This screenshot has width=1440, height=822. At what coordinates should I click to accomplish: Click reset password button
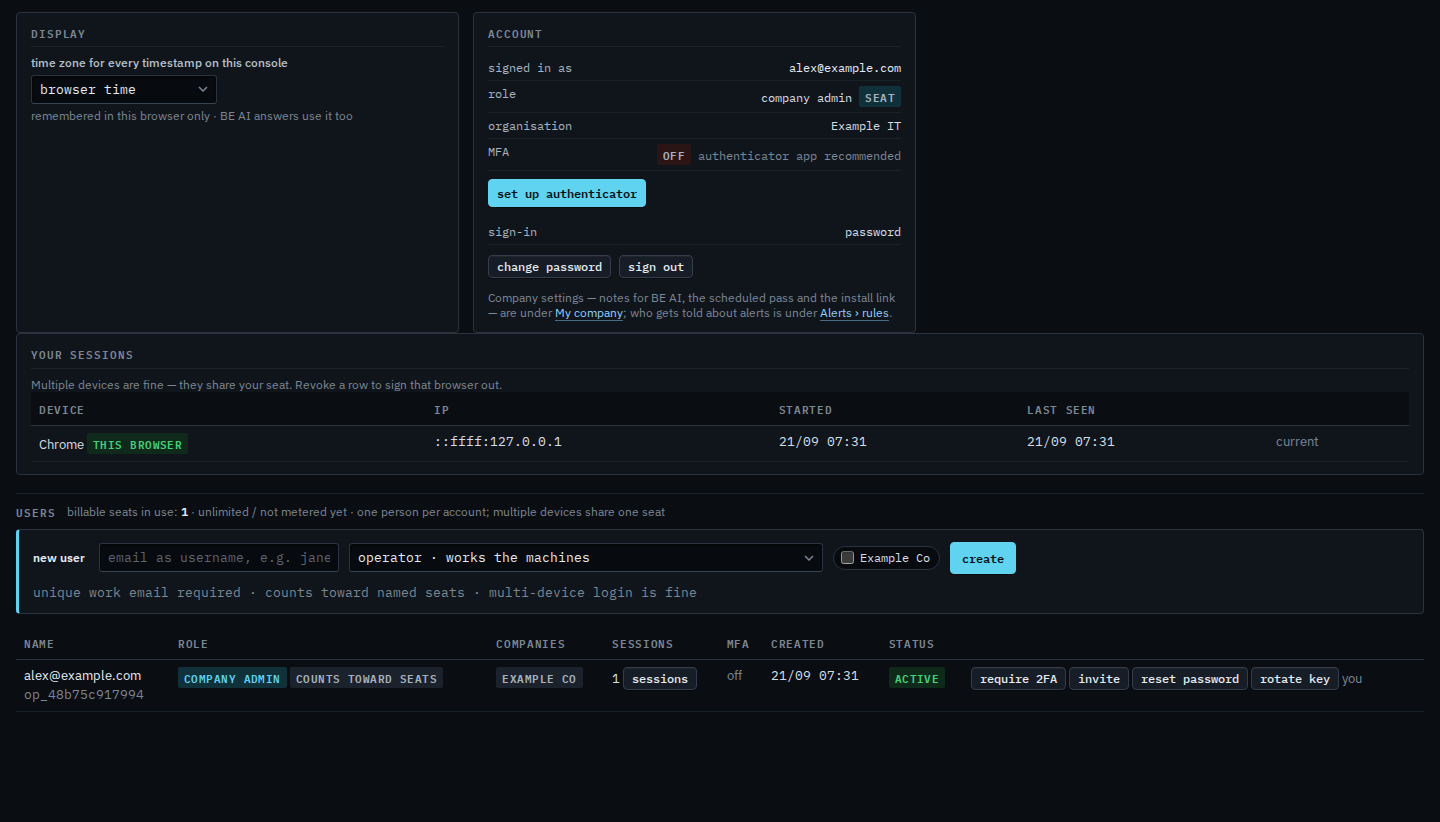point(1190,679)
